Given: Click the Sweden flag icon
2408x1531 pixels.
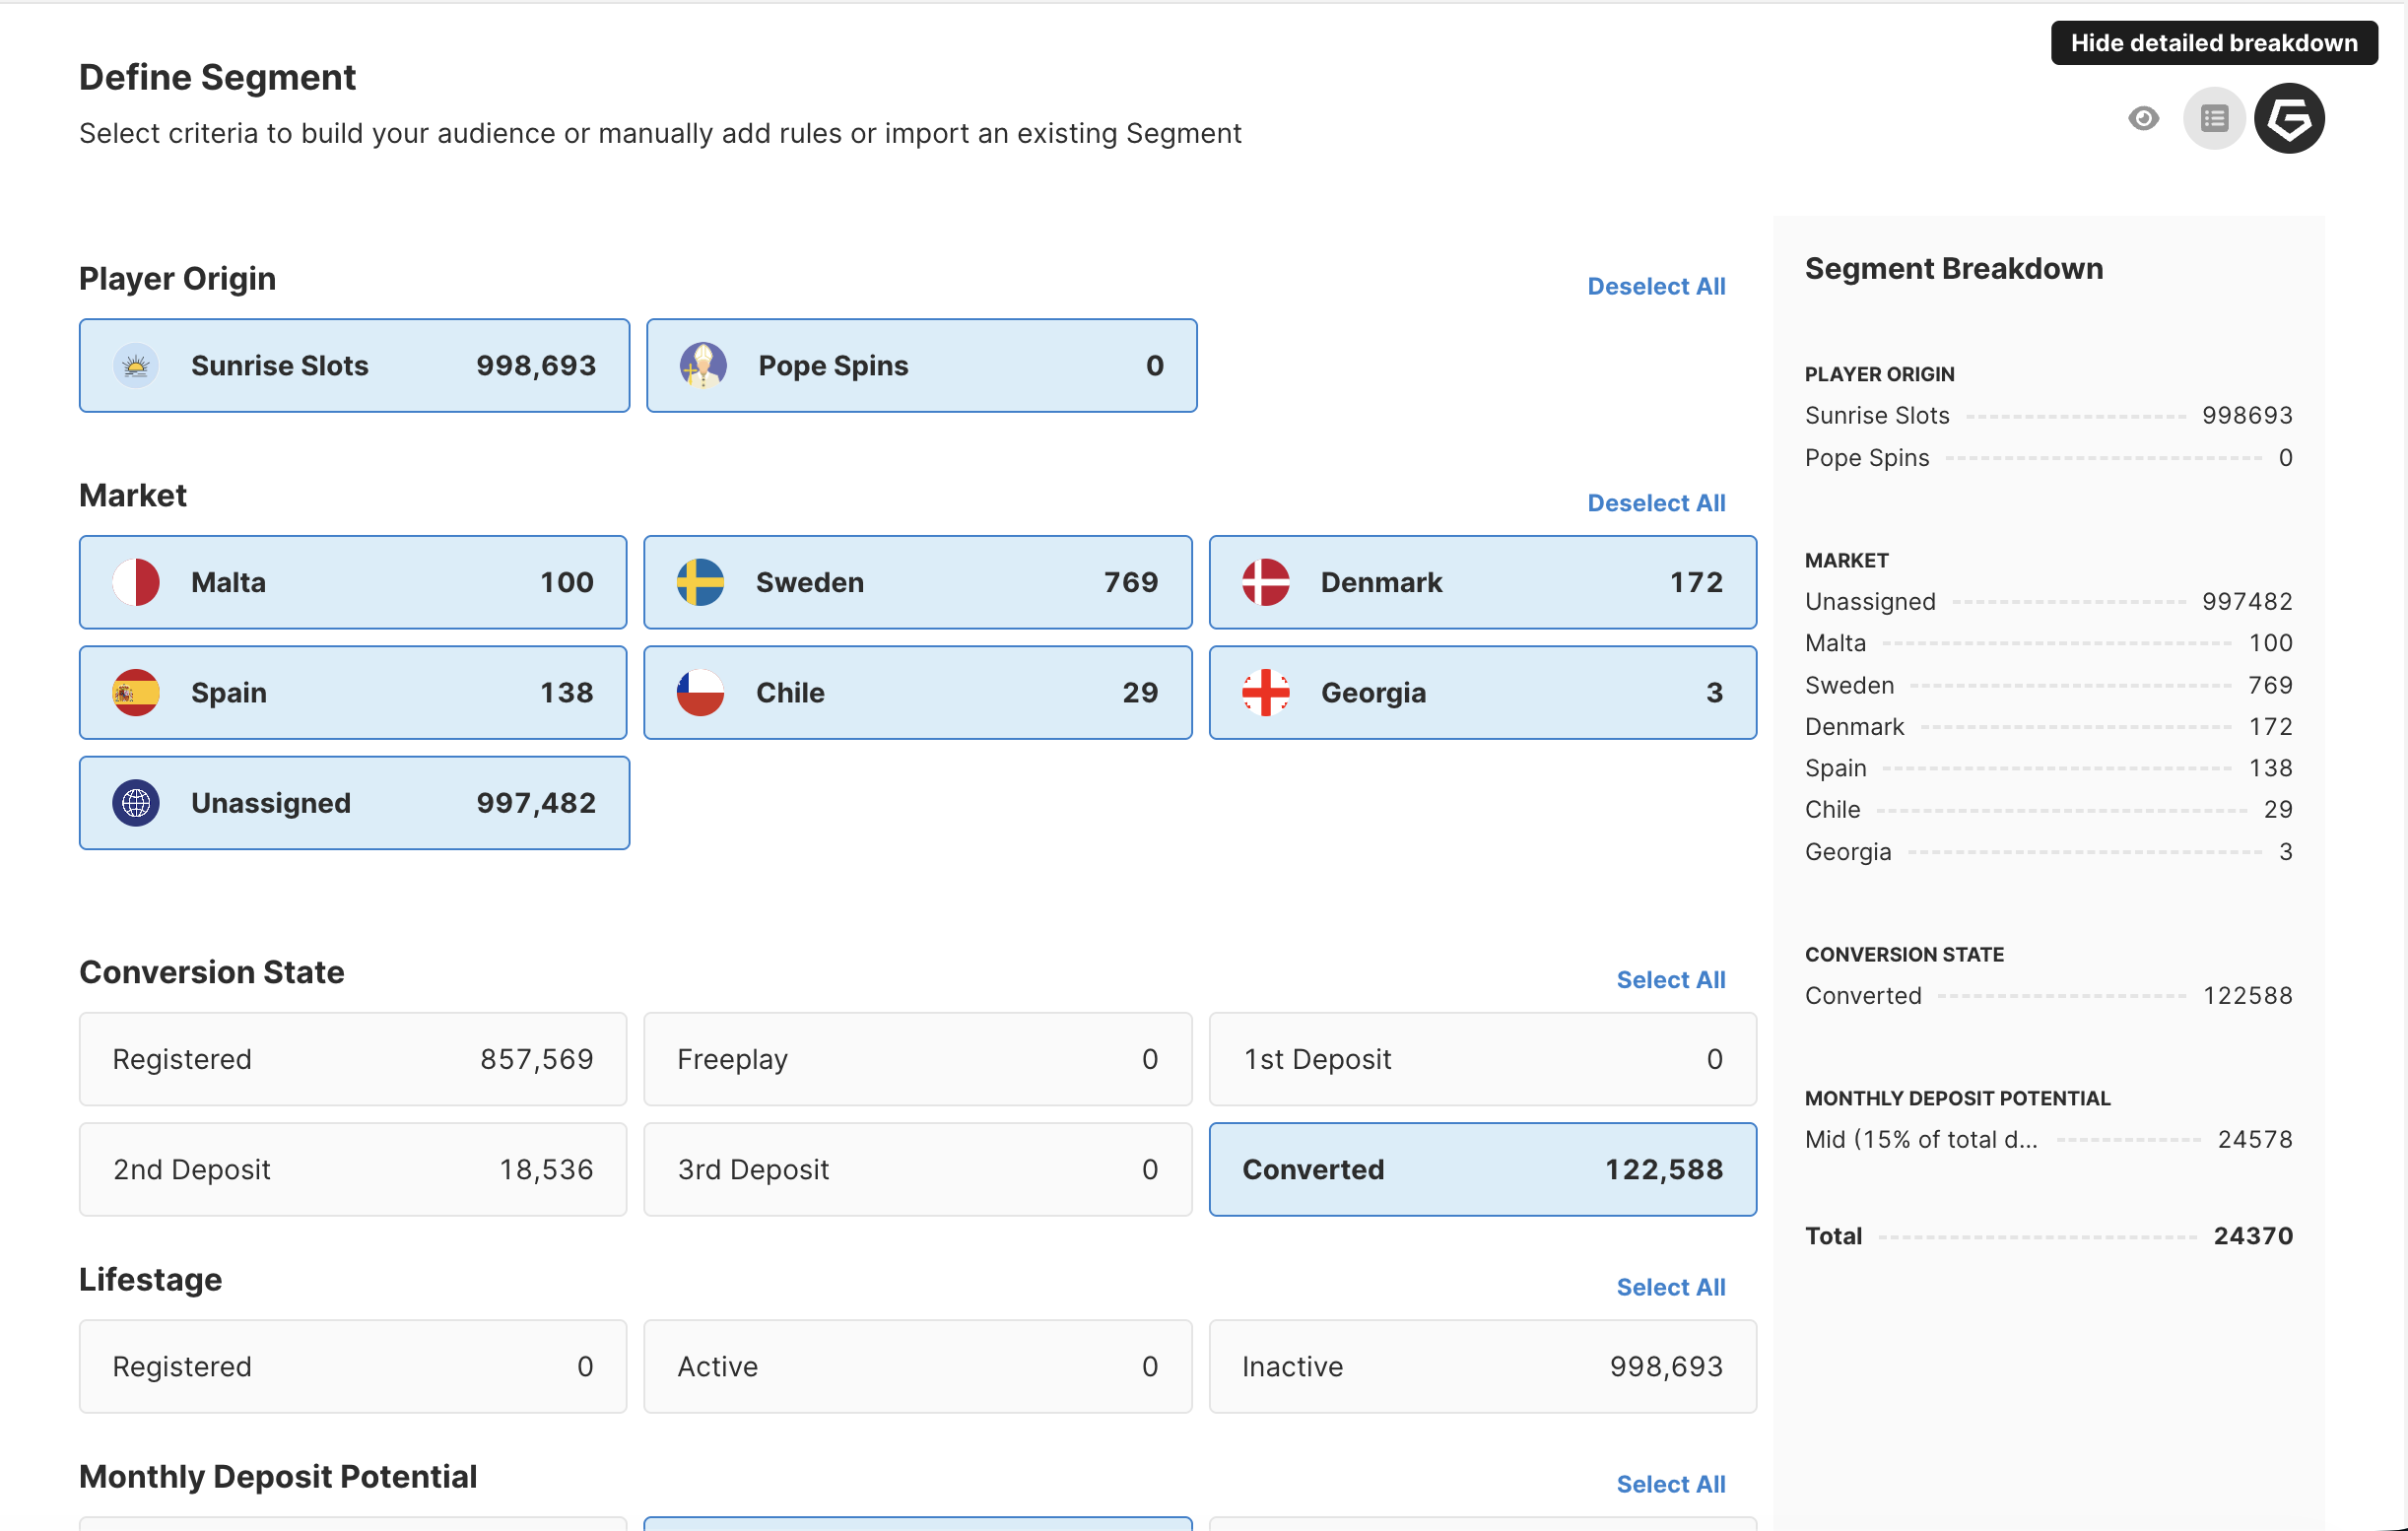Looking at the screenshot, I should [x=700, y=582].
